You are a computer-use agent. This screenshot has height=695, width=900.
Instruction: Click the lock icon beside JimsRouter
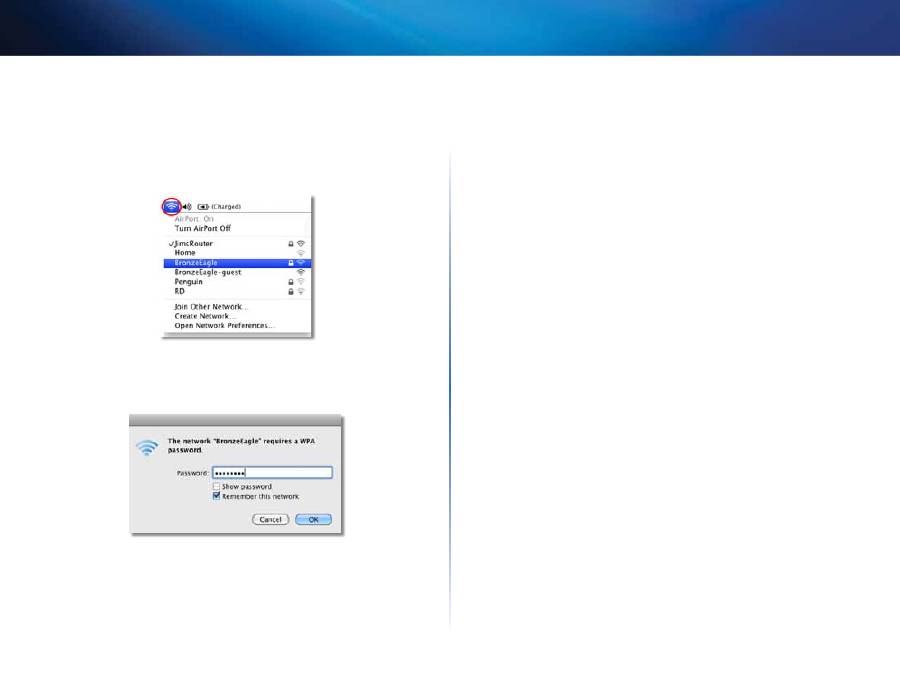point(290,244)
